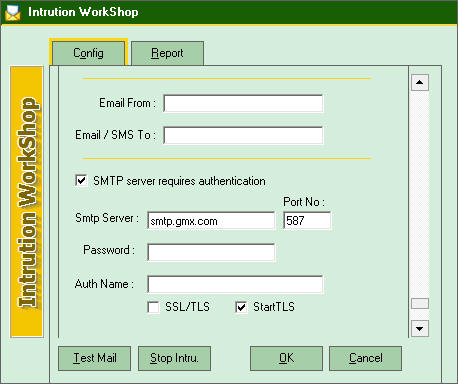
Task: Click the Email / SMS To field
Action: 243,135
